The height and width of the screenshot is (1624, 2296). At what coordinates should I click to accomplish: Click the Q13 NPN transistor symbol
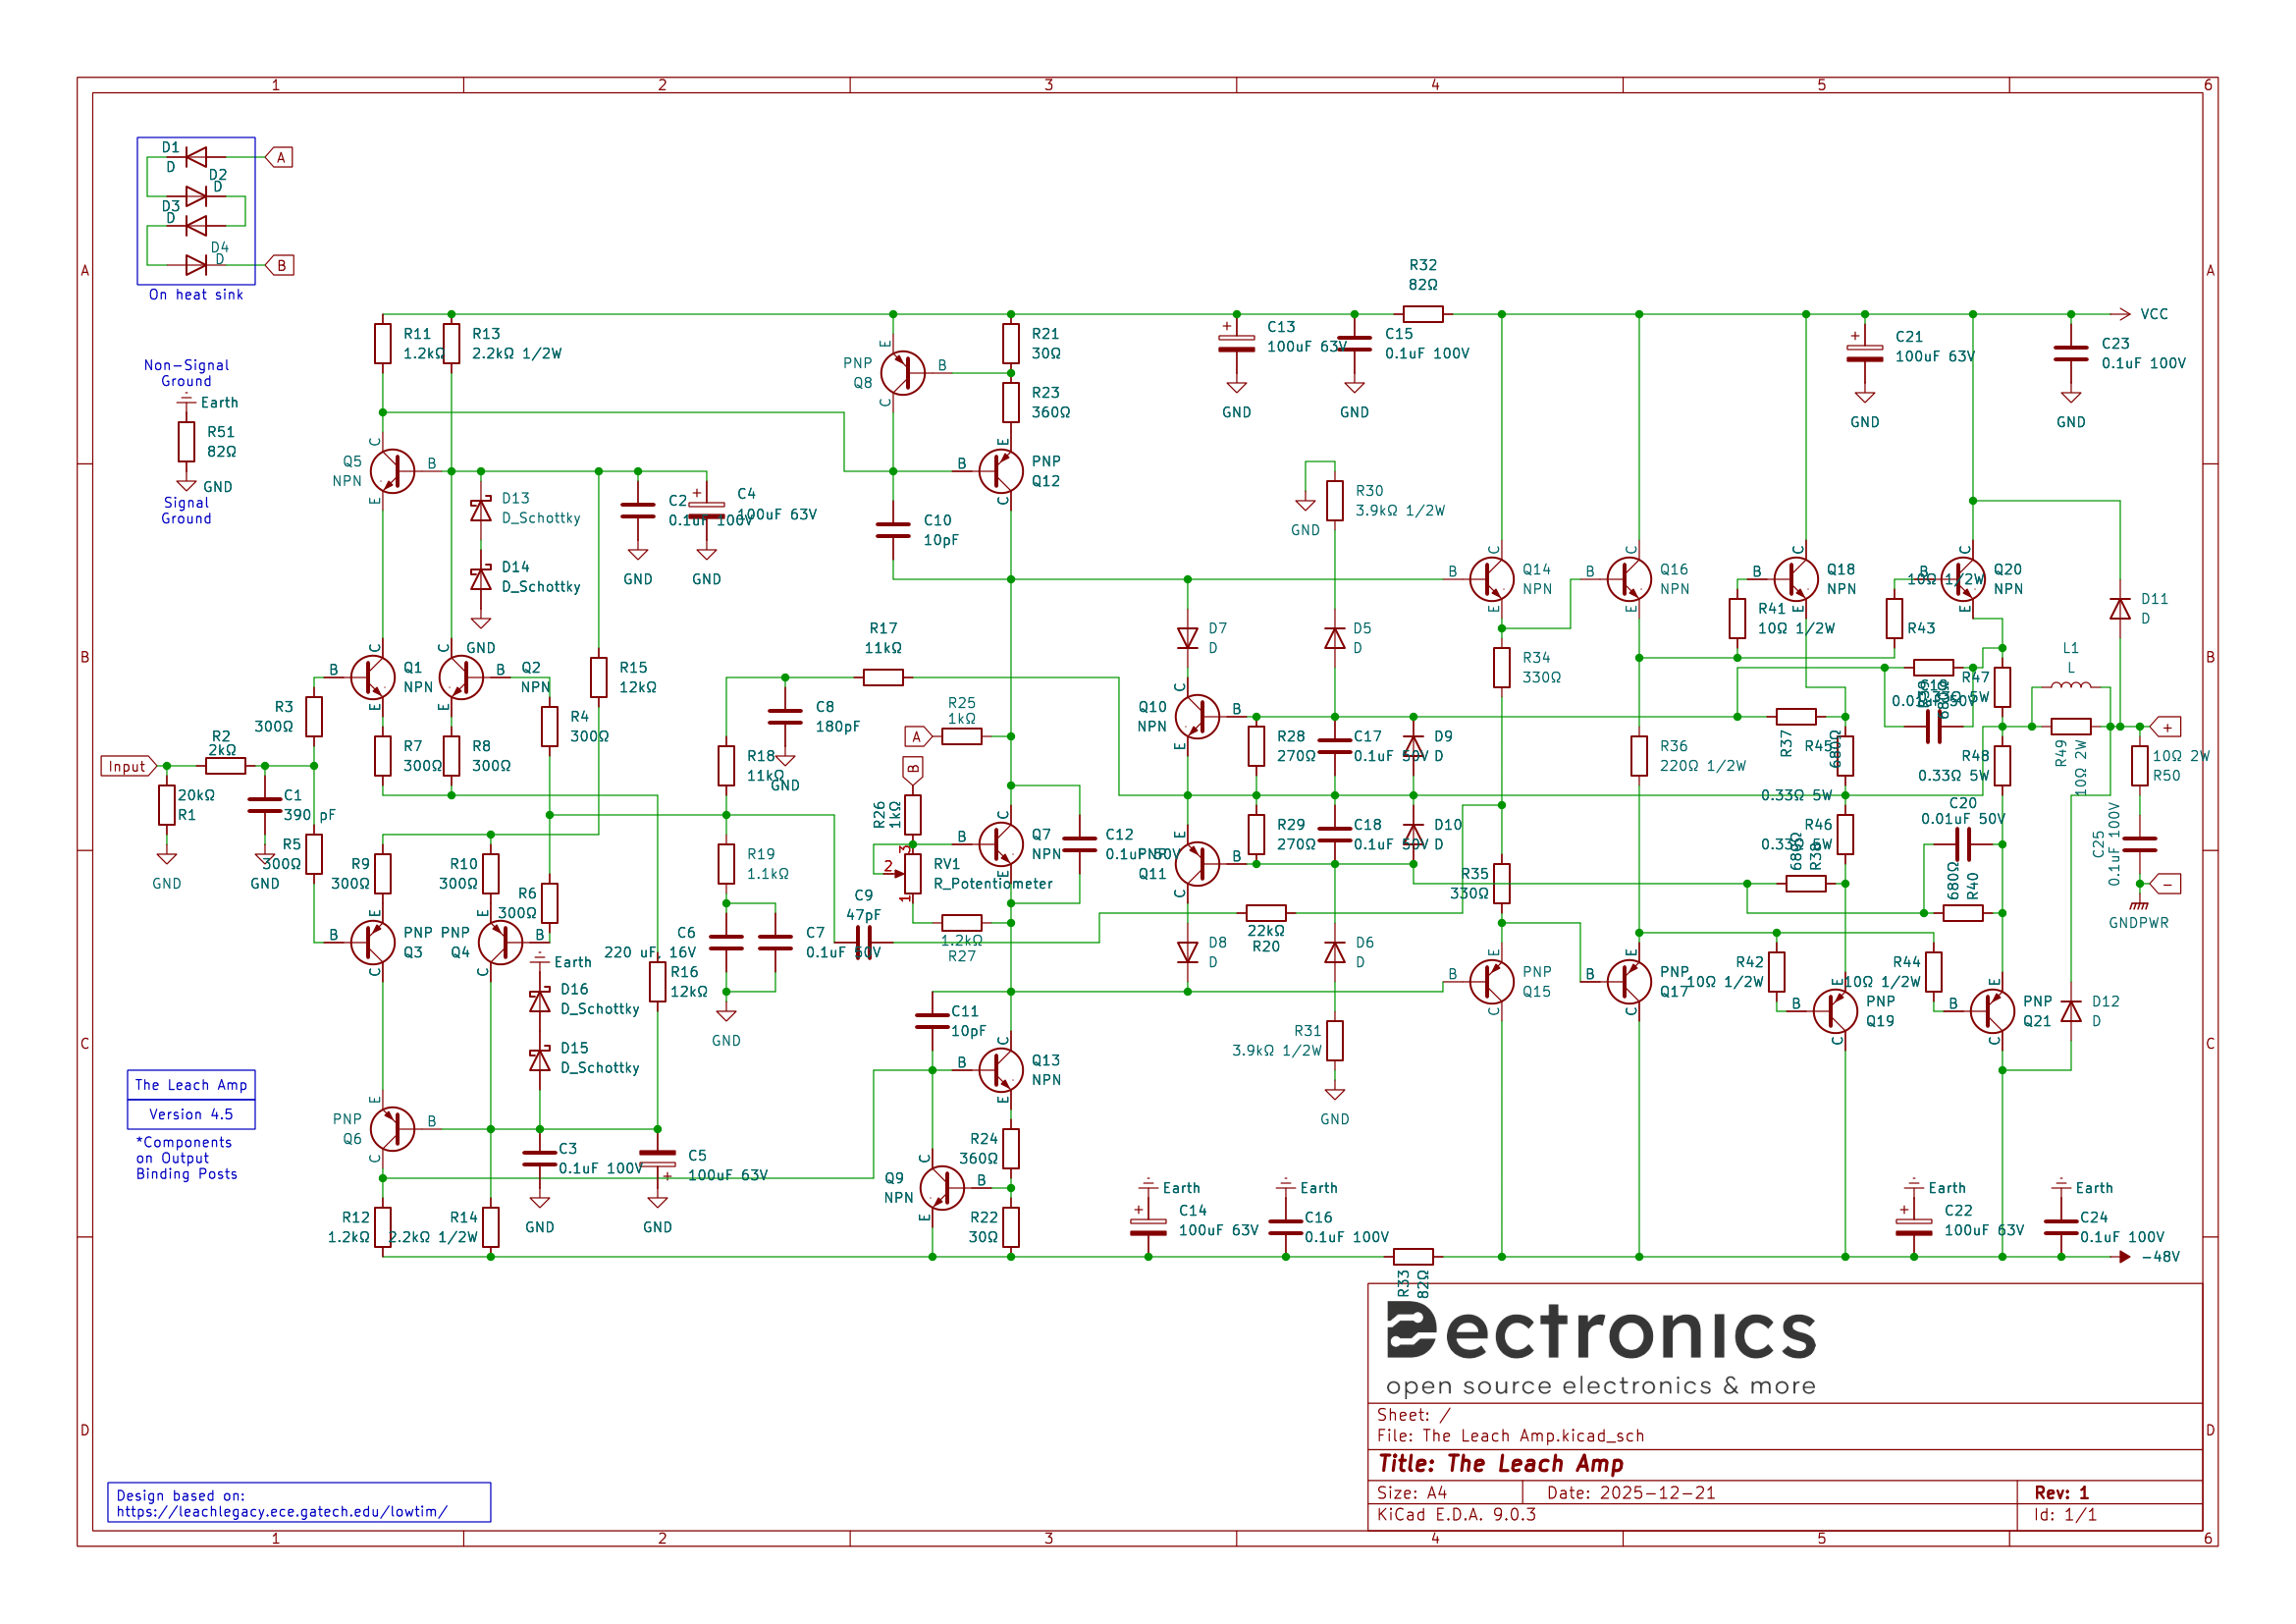1001,1070
